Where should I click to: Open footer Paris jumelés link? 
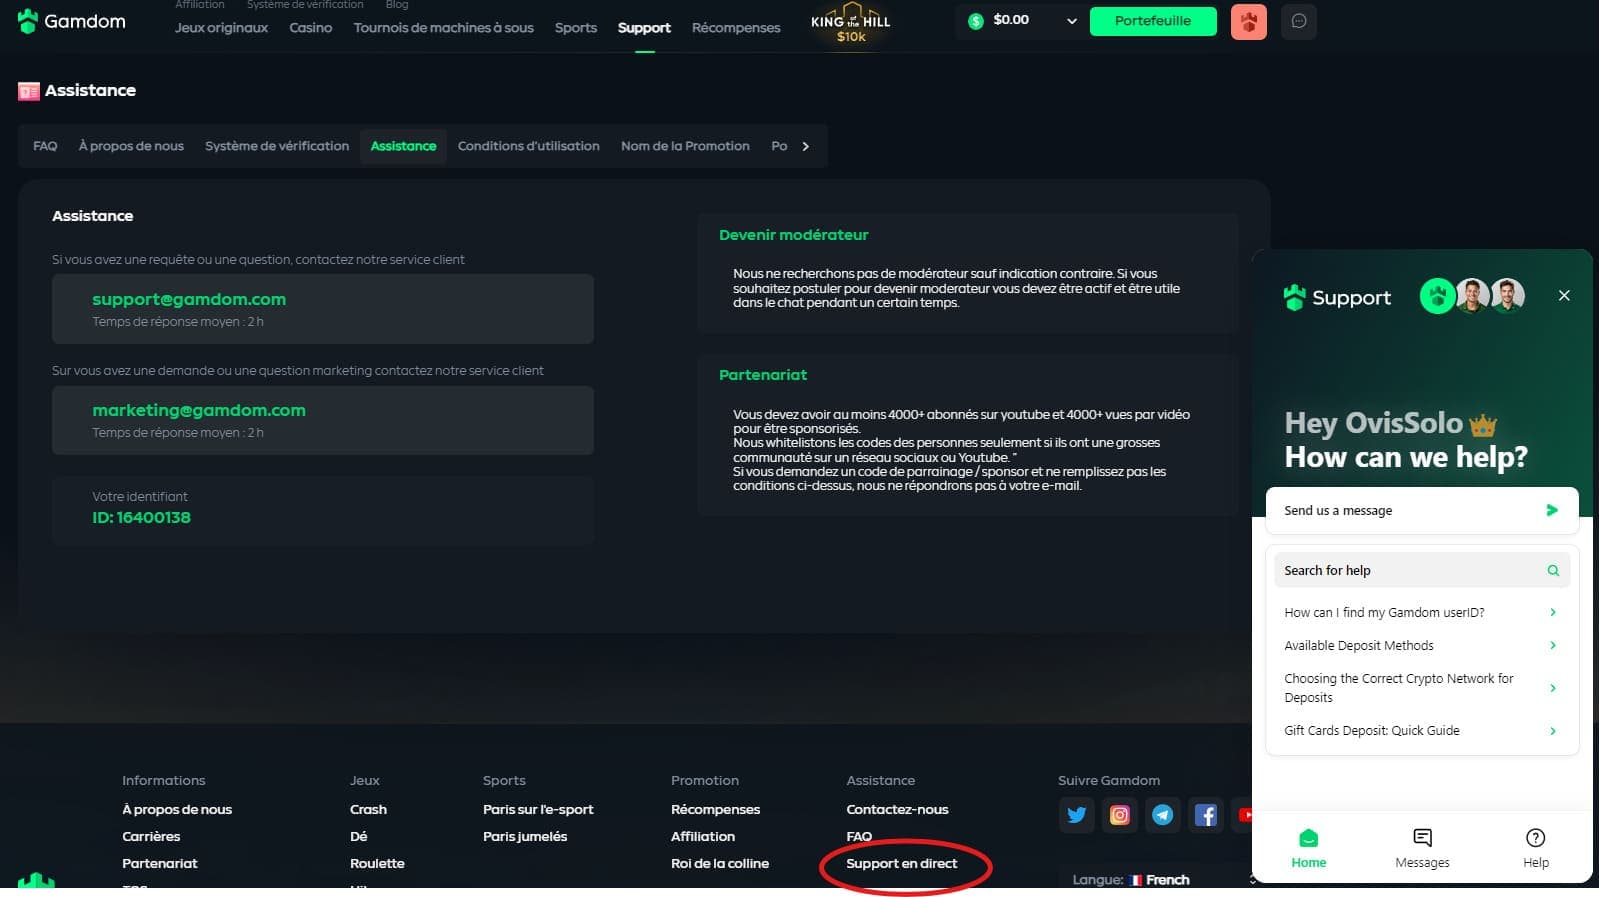(525, 836)
